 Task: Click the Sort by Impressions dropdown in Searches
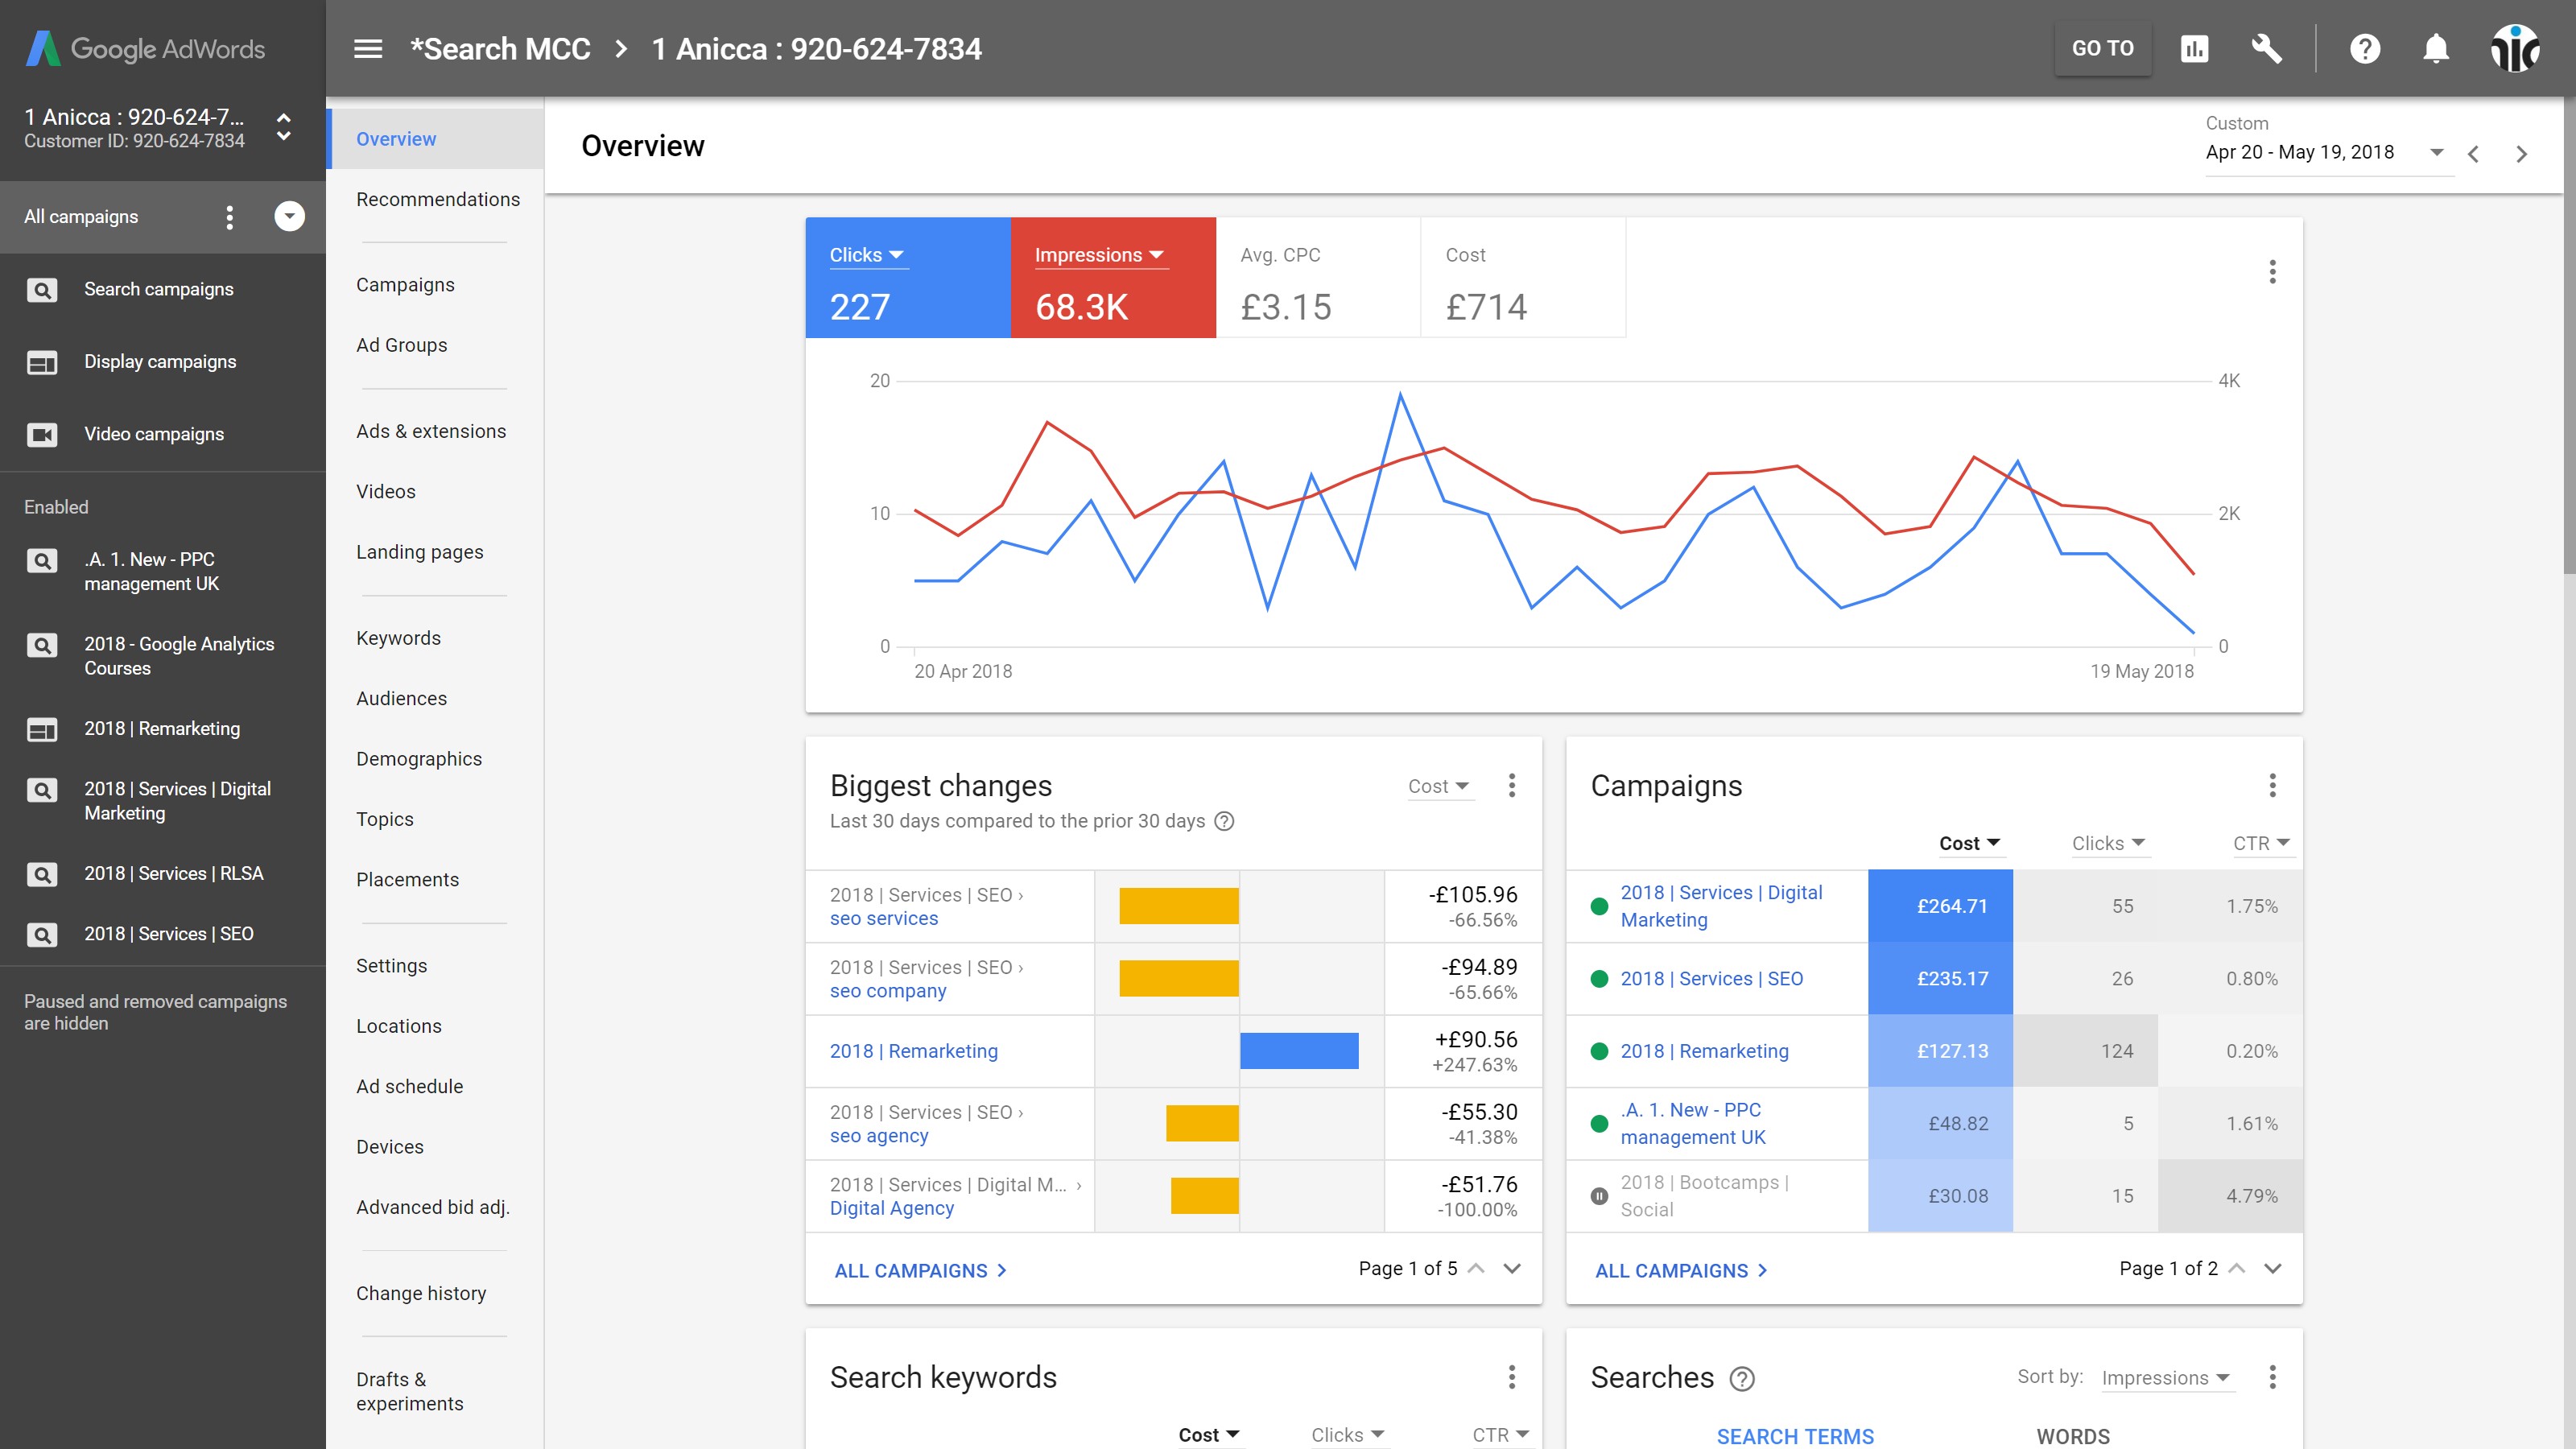coord(2167,1377)
